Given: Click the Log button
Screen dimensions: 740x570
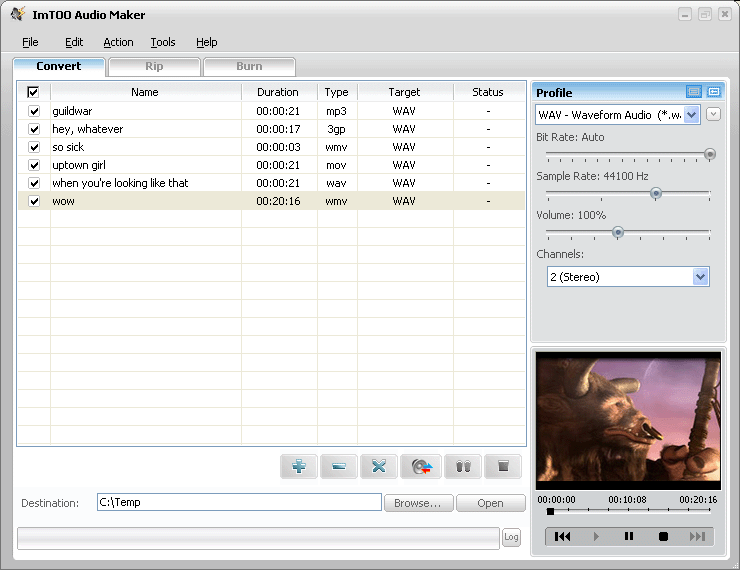Looking at the screenshot, I should (511, 538).
